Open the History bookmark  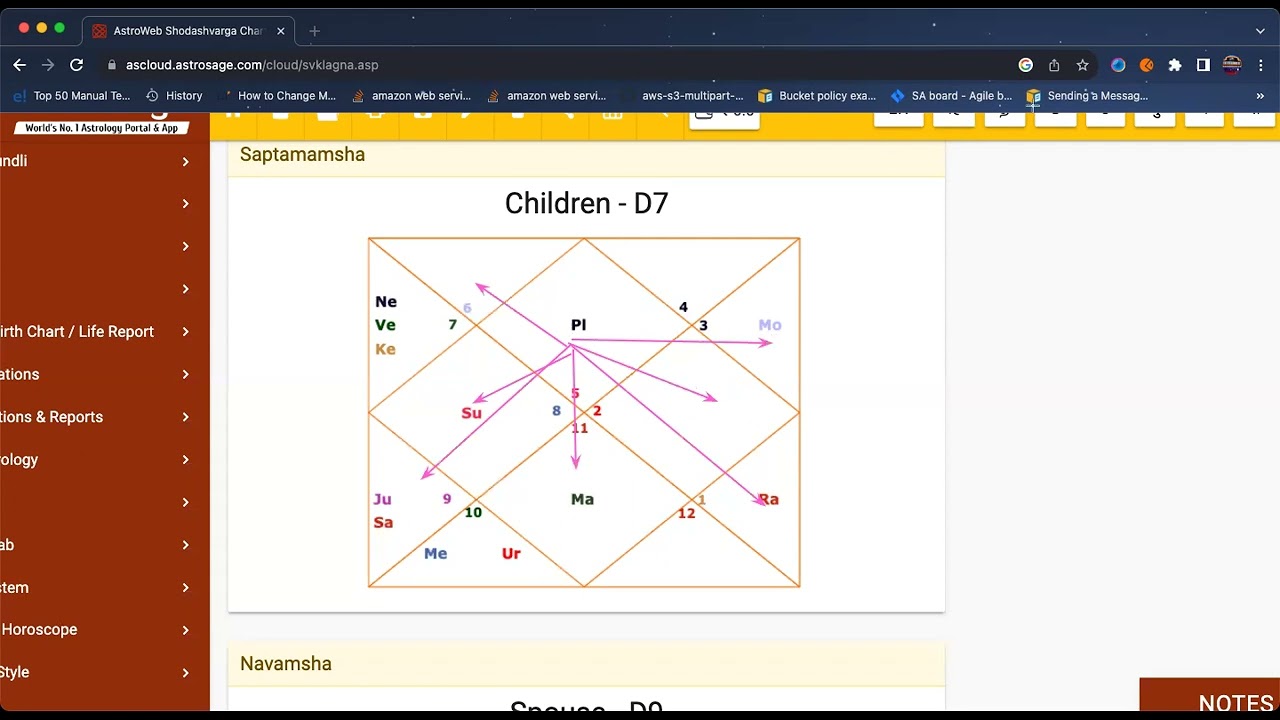[x=174, y=96]
